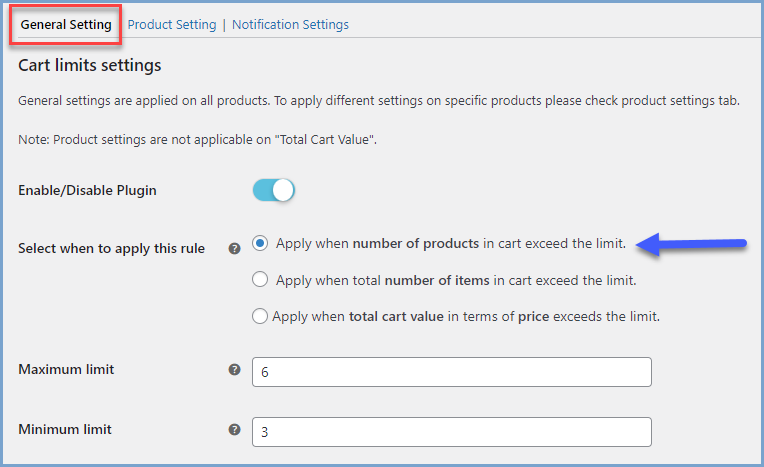Click the blue arrow annotation
764x467 pixels.
point(695,243)
